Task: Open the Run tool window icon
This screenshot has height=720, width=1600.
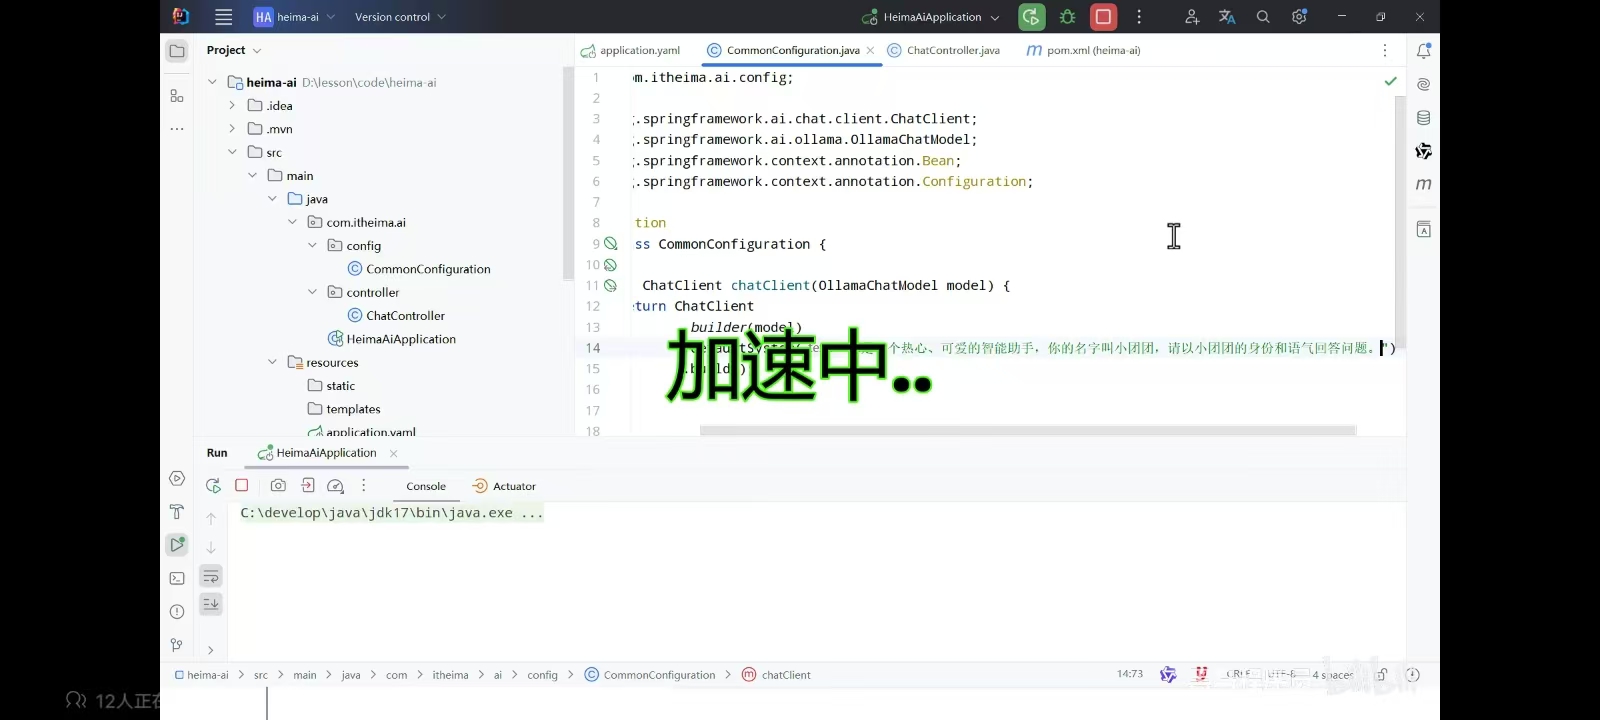Action: point(177,545)
